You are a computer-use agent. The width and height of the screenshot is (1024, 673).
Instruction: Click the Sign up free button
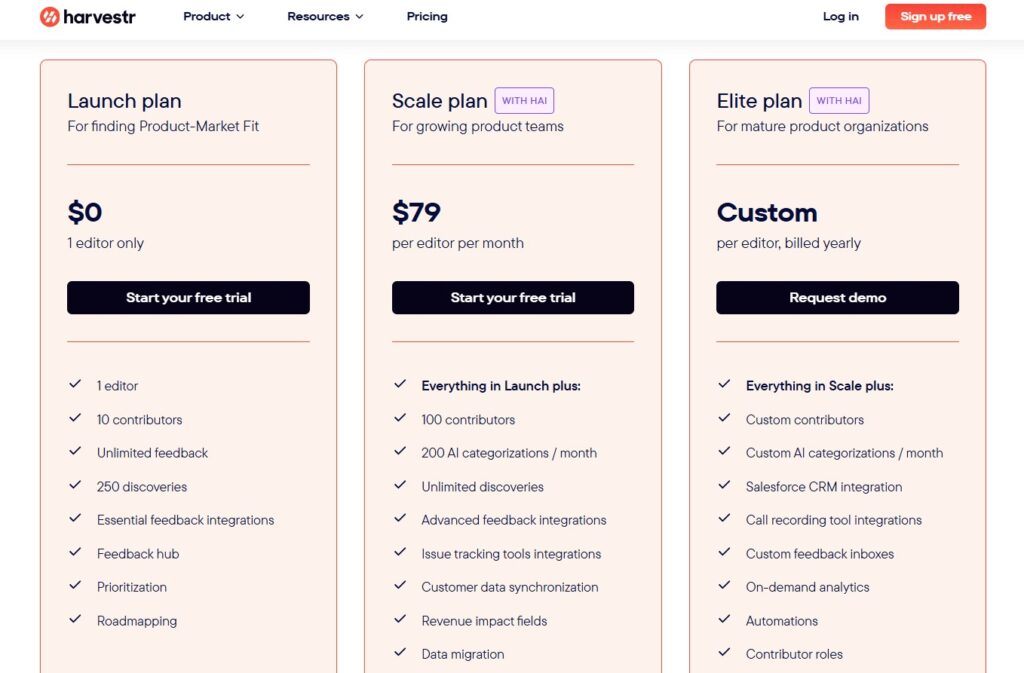pos(934,16)
